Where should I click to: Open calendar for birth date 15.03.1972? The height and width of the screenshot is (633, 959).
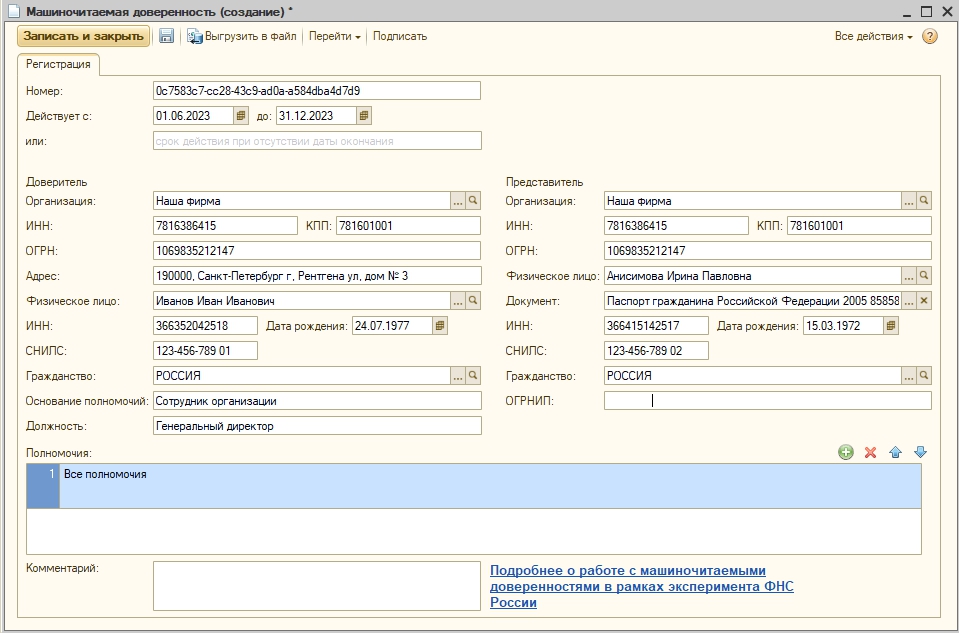point(891,325)
